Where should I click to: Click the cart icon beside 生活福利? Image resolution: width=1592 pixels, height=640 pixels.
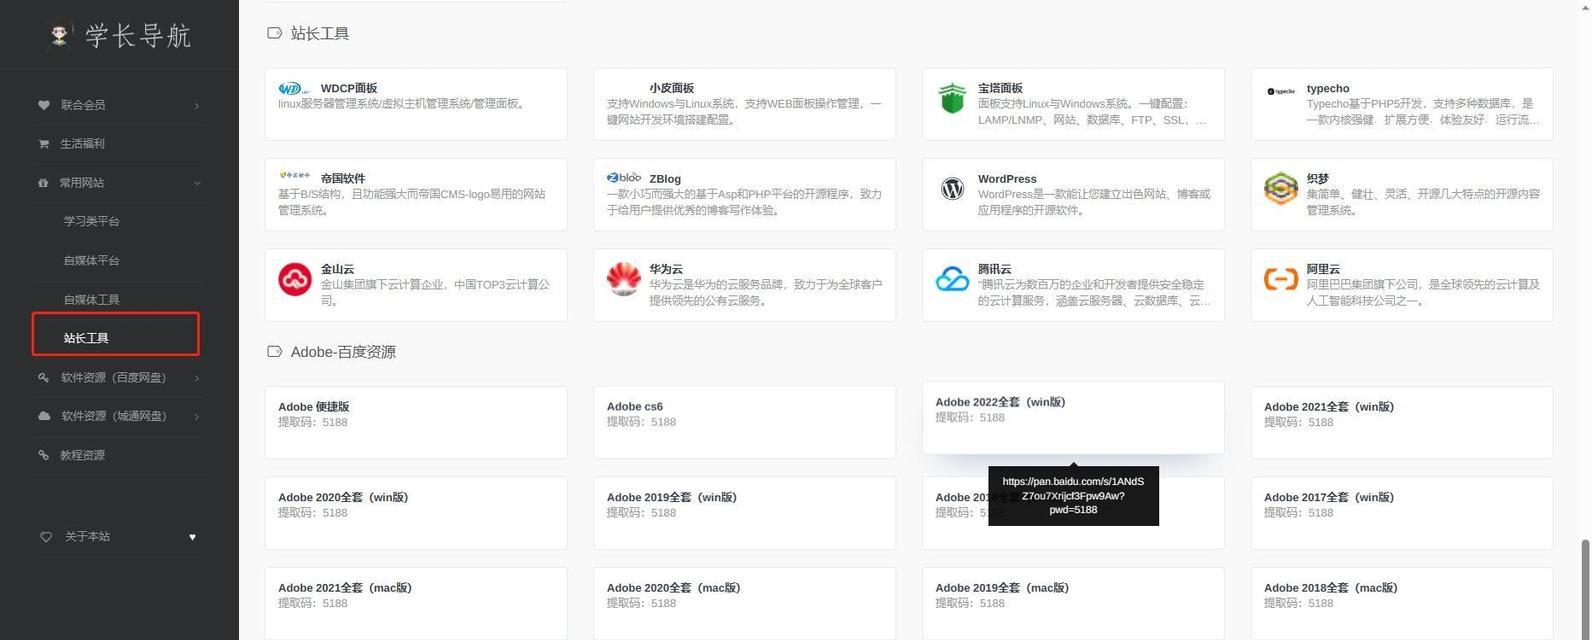tap(43, 144)
